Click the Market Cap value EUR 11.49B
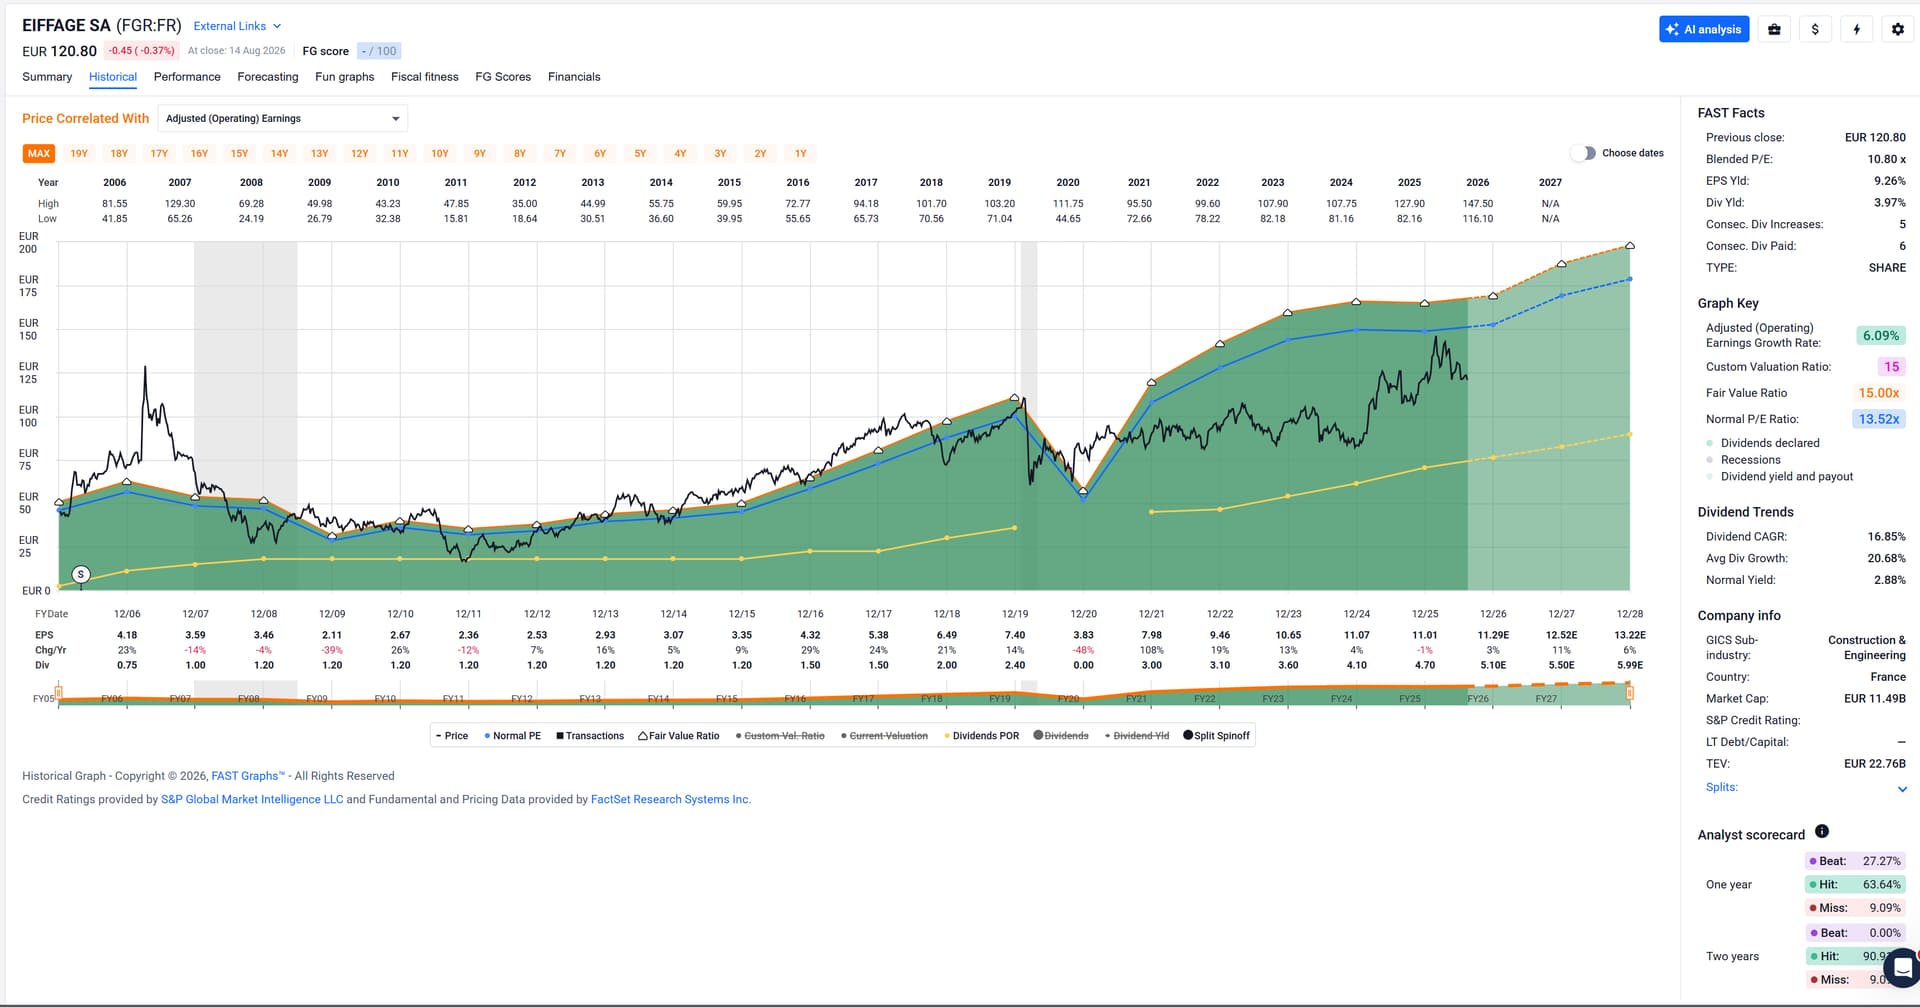 click(x=1875, y=699)
